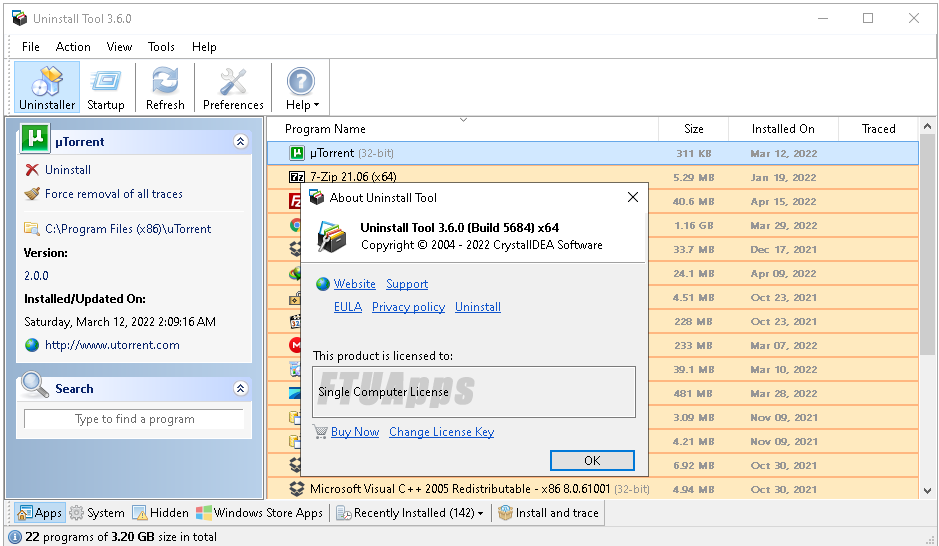Close the About Uninstall Tool dialog

[x=632, y=197]
